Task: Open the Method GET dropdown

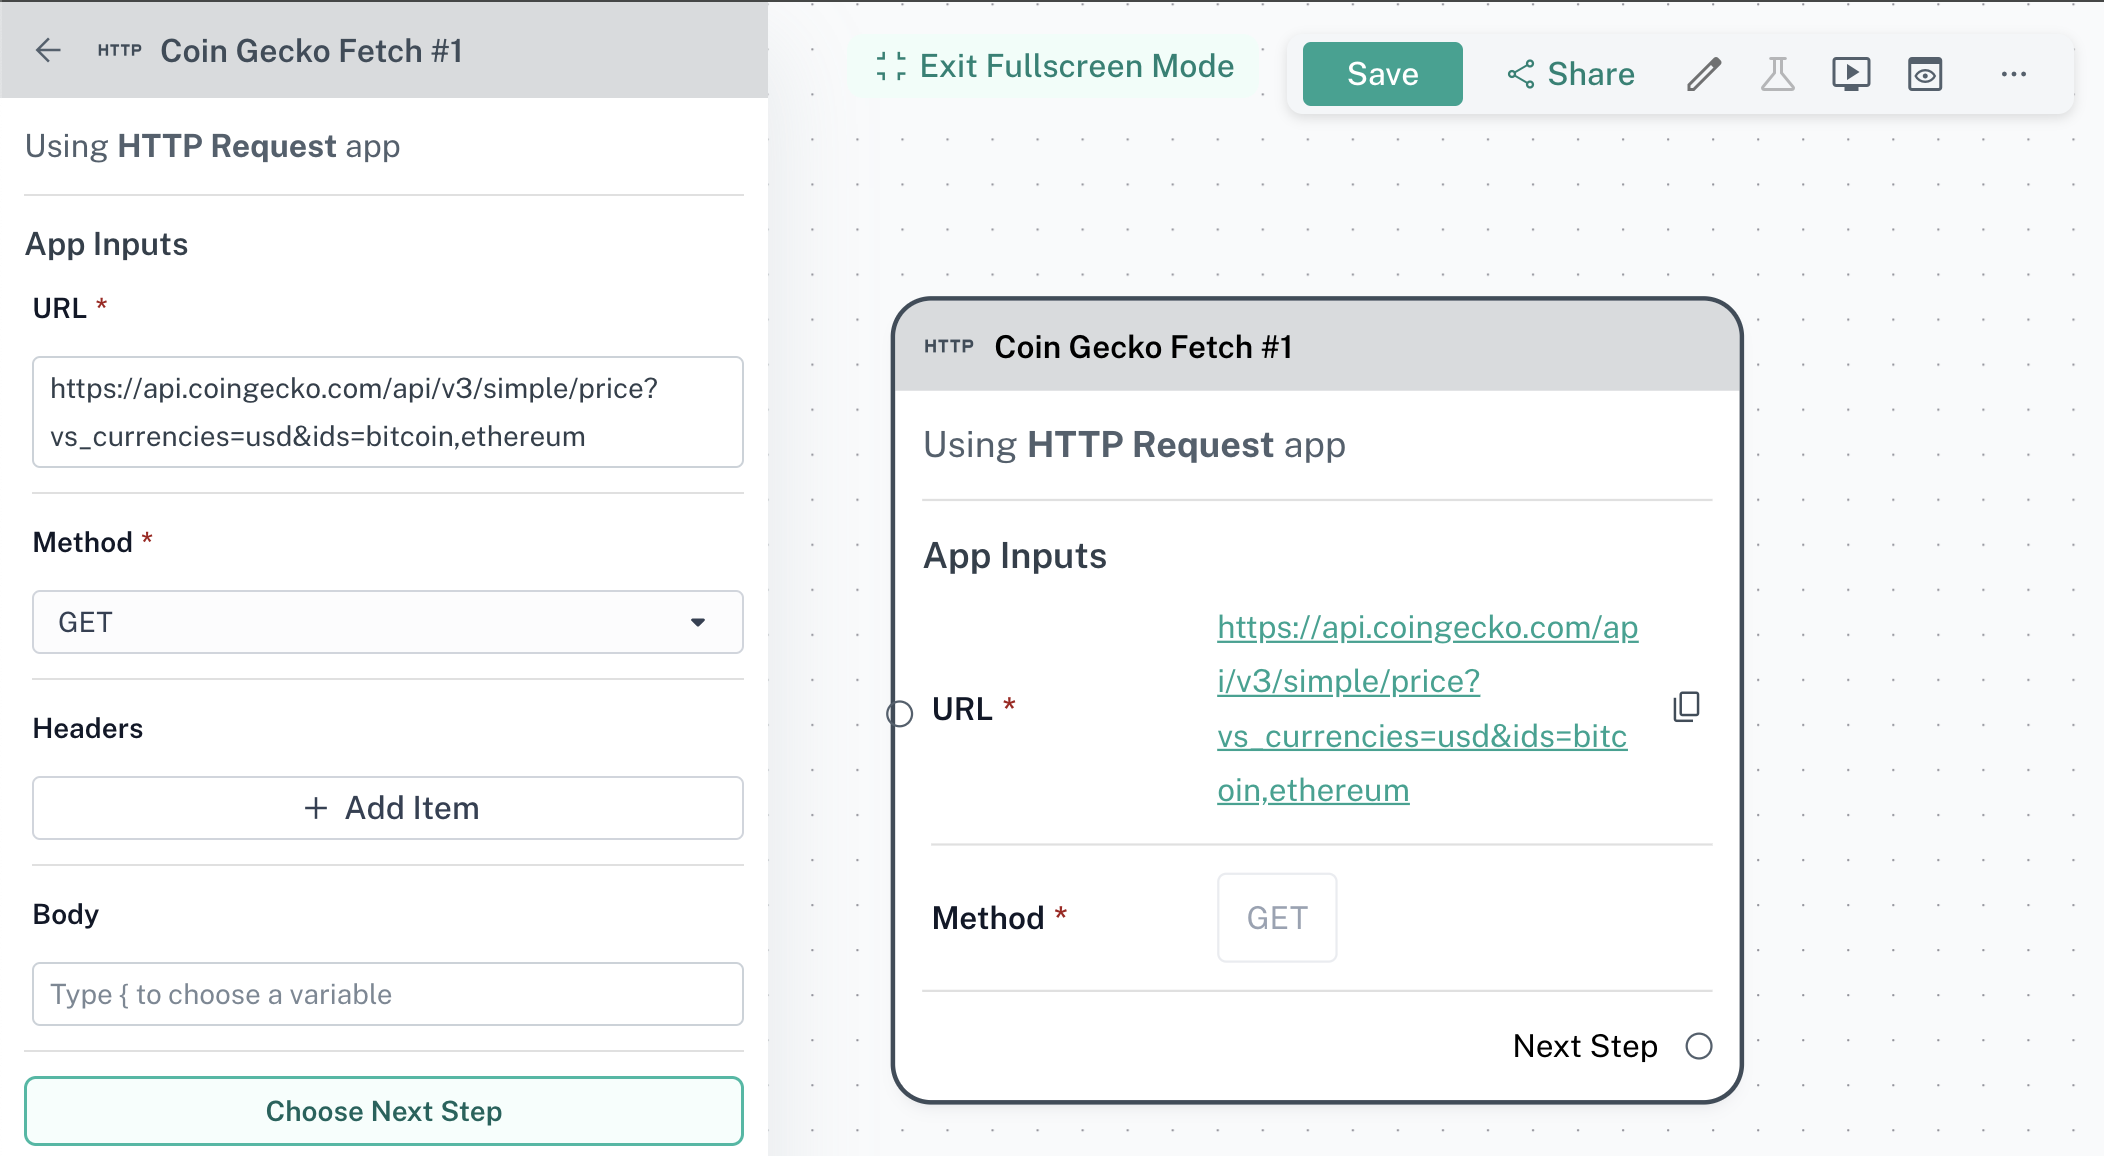Action: [x=387, y=622]
